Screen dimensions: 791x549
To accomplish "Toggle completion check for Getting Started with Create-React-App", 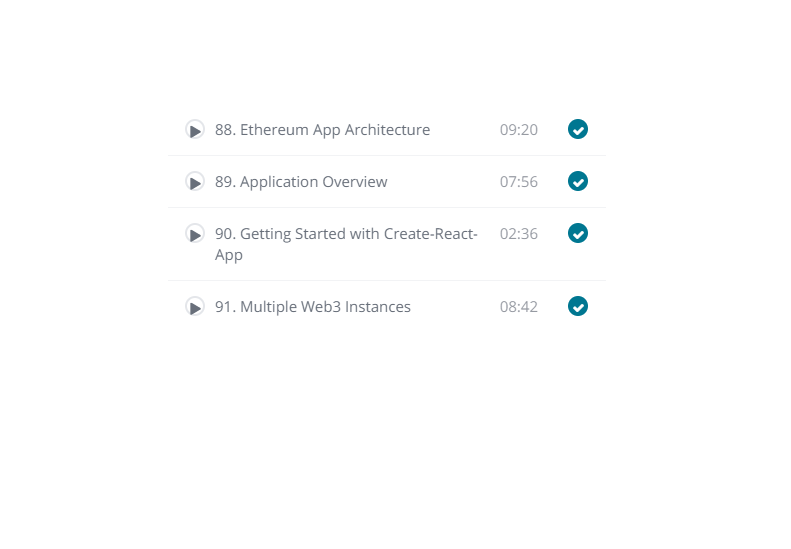I will (578, 233).
